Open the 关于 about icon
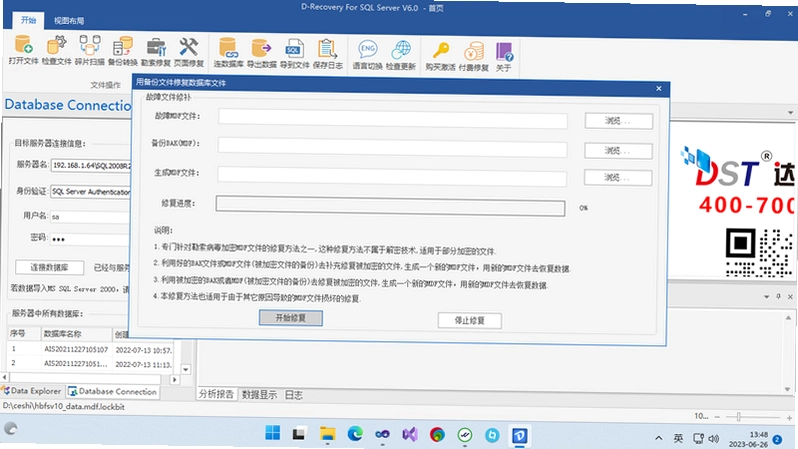Screen dimensions: 798x449 pyautogui.click(x=504, y=57)
